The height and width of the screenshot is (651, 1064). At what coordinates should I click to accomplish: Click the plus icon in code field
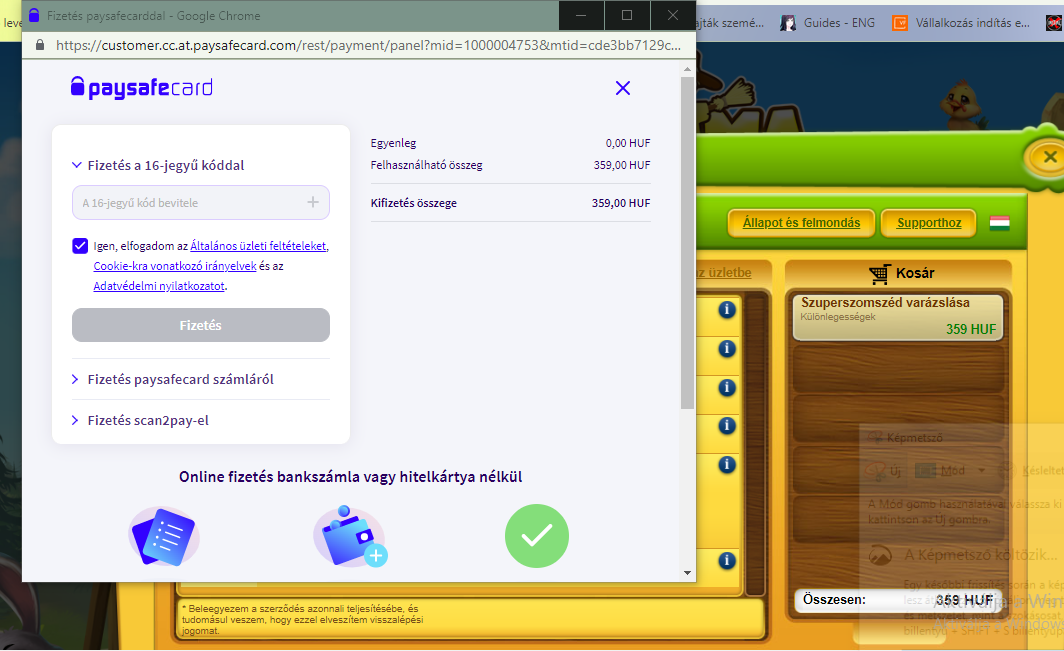click(313, 202)
